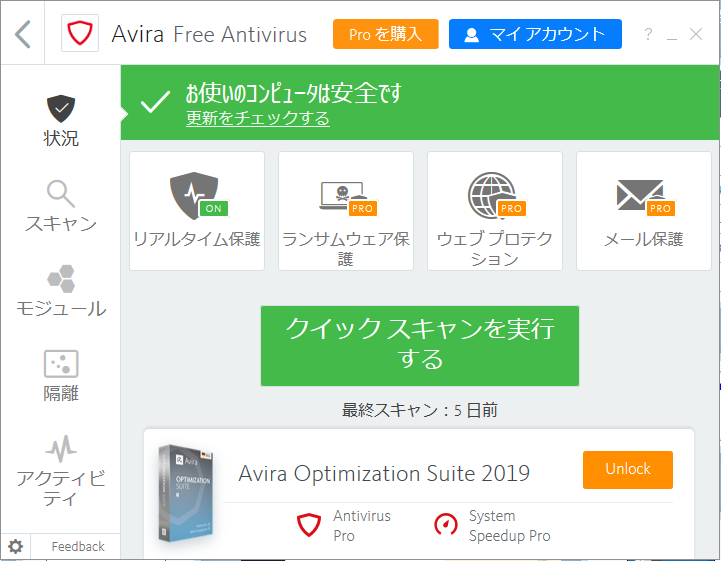
Task: Run the quick scan (クイック スキャンを実行する)
Action: [420, 345]
